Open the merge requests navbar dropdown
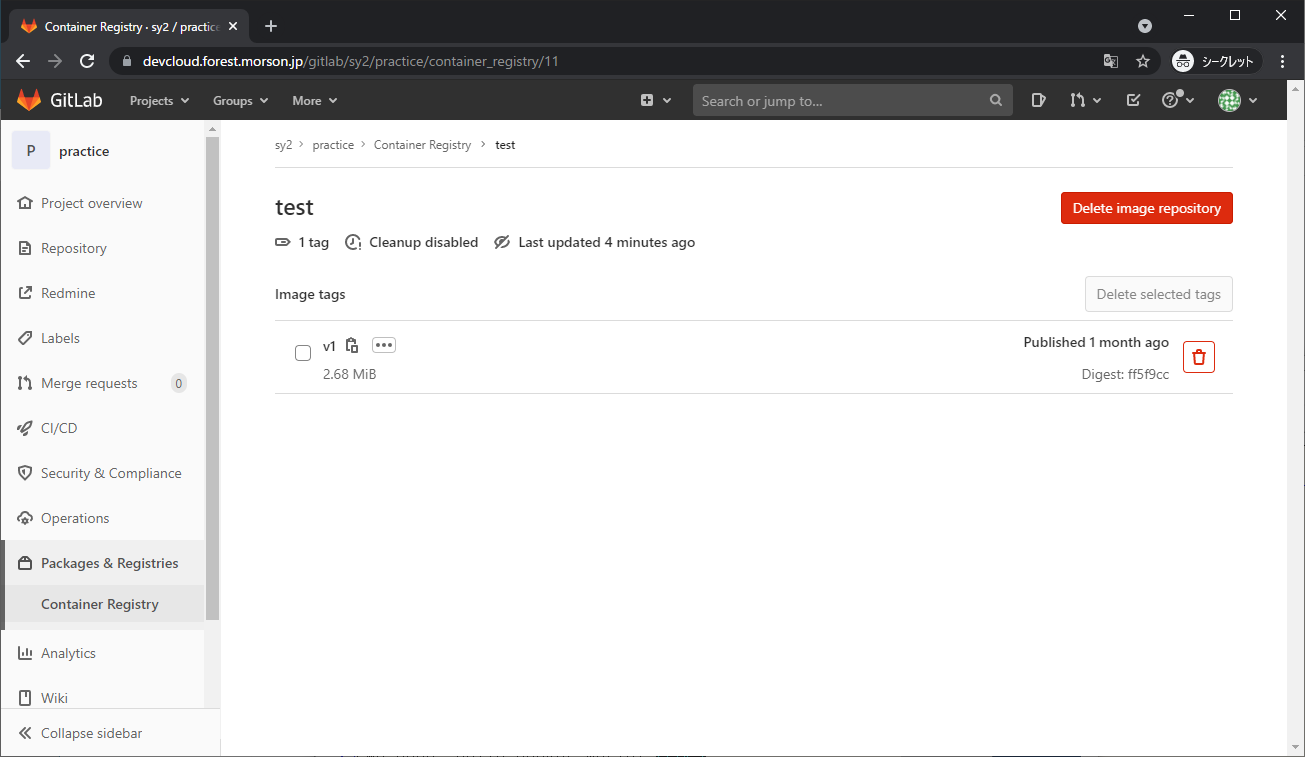The height and width of the screenshot is (757, 1305). [x=1085, y=100]
